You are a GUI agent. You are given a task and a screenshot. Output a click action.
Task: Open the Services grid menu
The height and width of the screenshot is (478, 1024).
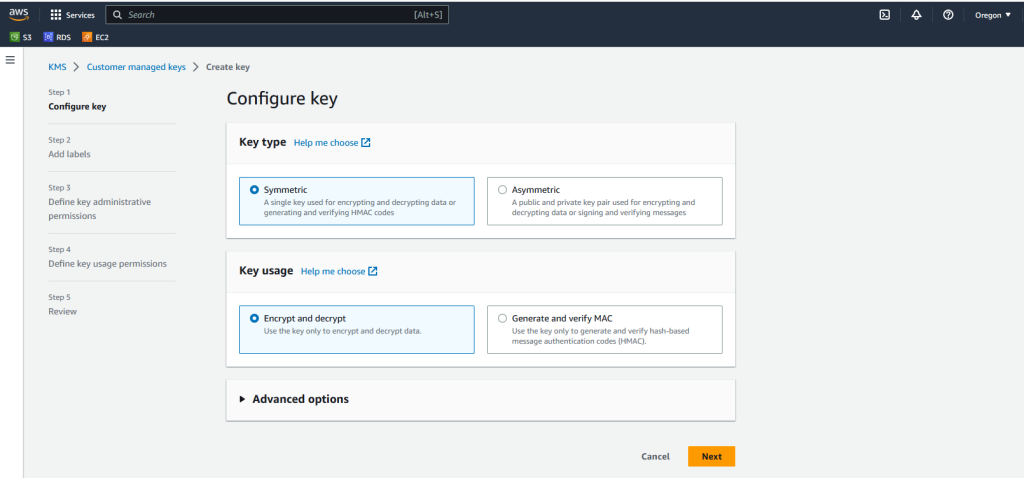coord(56,15)
